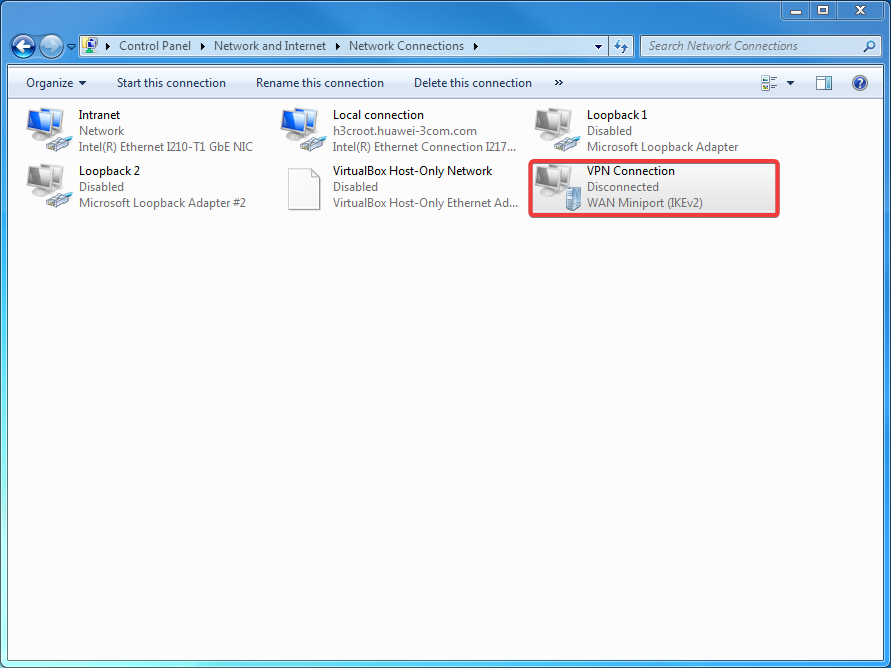Click Microsoft Loopback Adapter description text
The width and height of the screenshot is (891, 668).
pyautogui.click(x=663, y=147)
